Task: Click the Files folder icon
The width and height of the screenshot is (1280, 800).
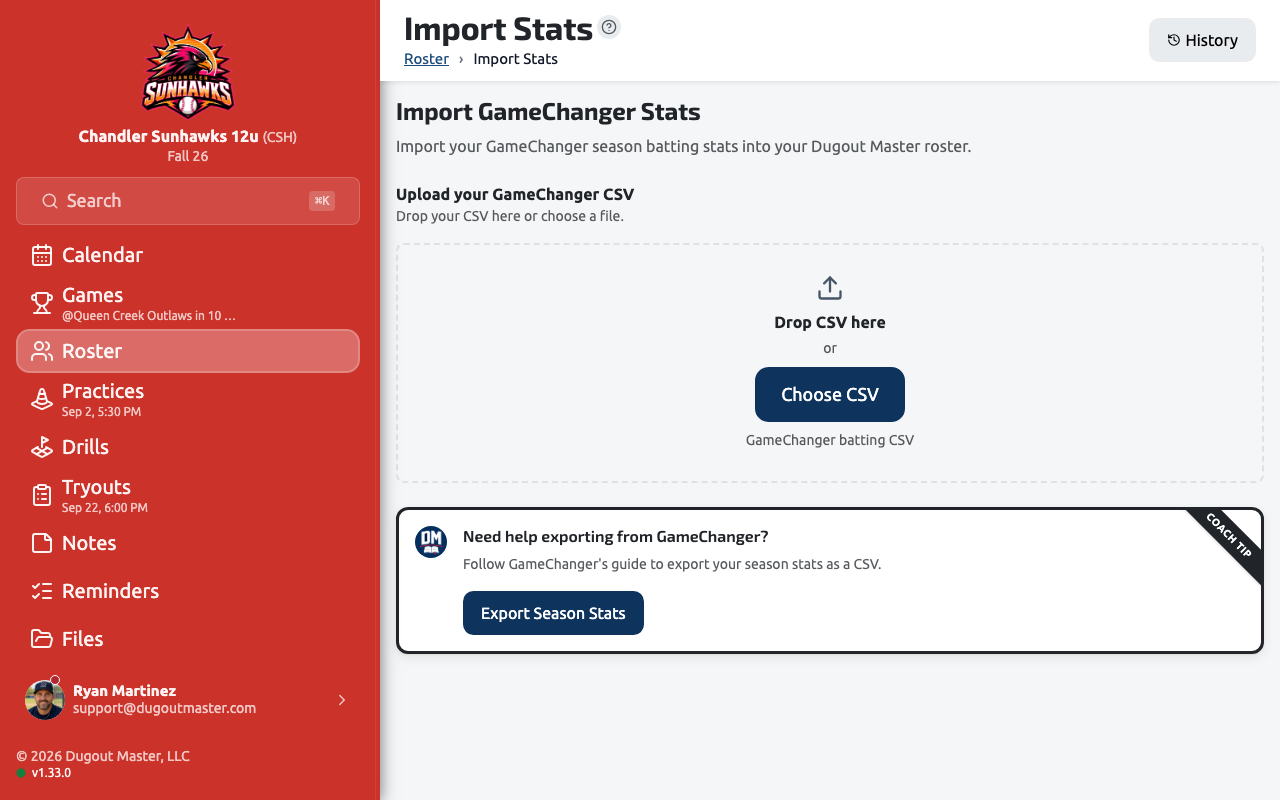Action: [x=42, y=639]
